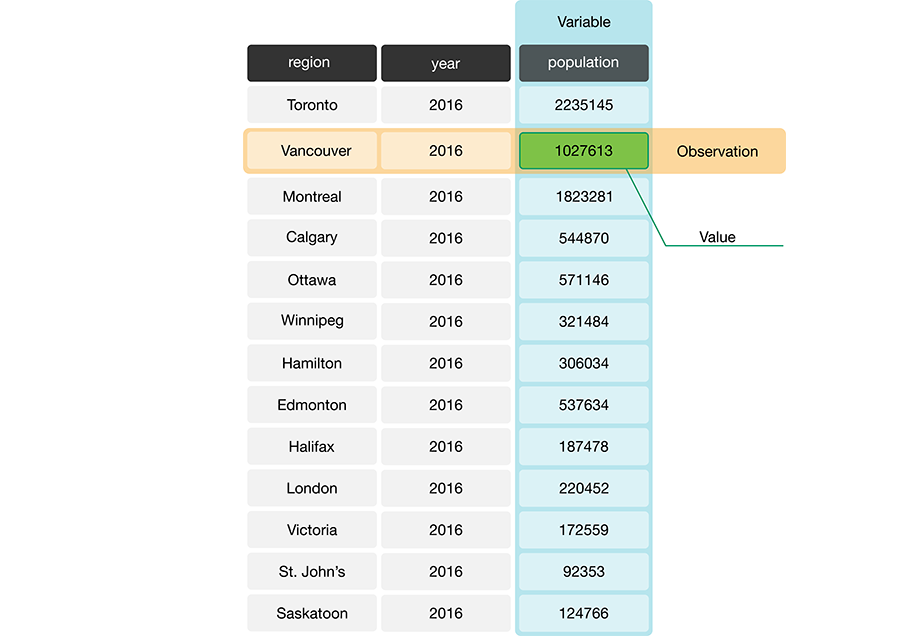Select the population column header
The image size is (900, 636).
coord(583,63)
